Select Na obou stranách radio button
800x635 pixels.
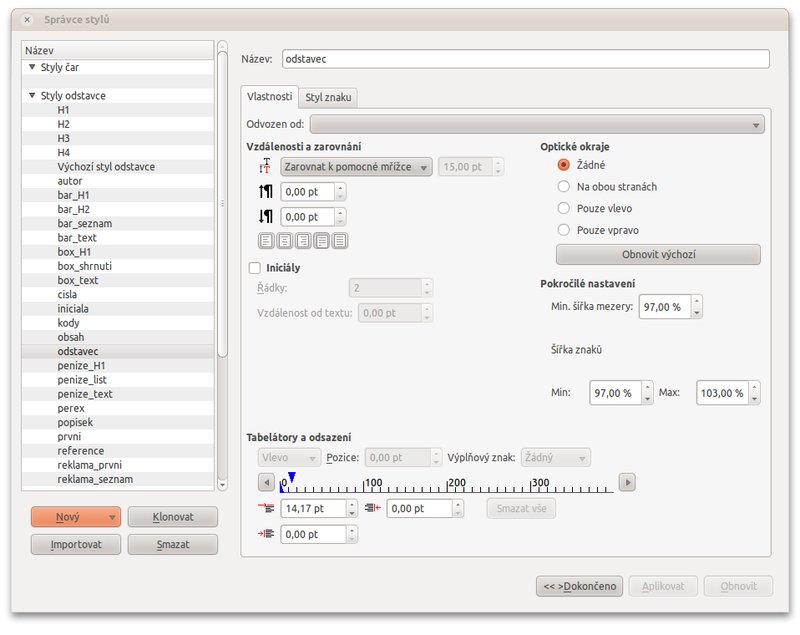pyautogui.click(x=563, y=187)
